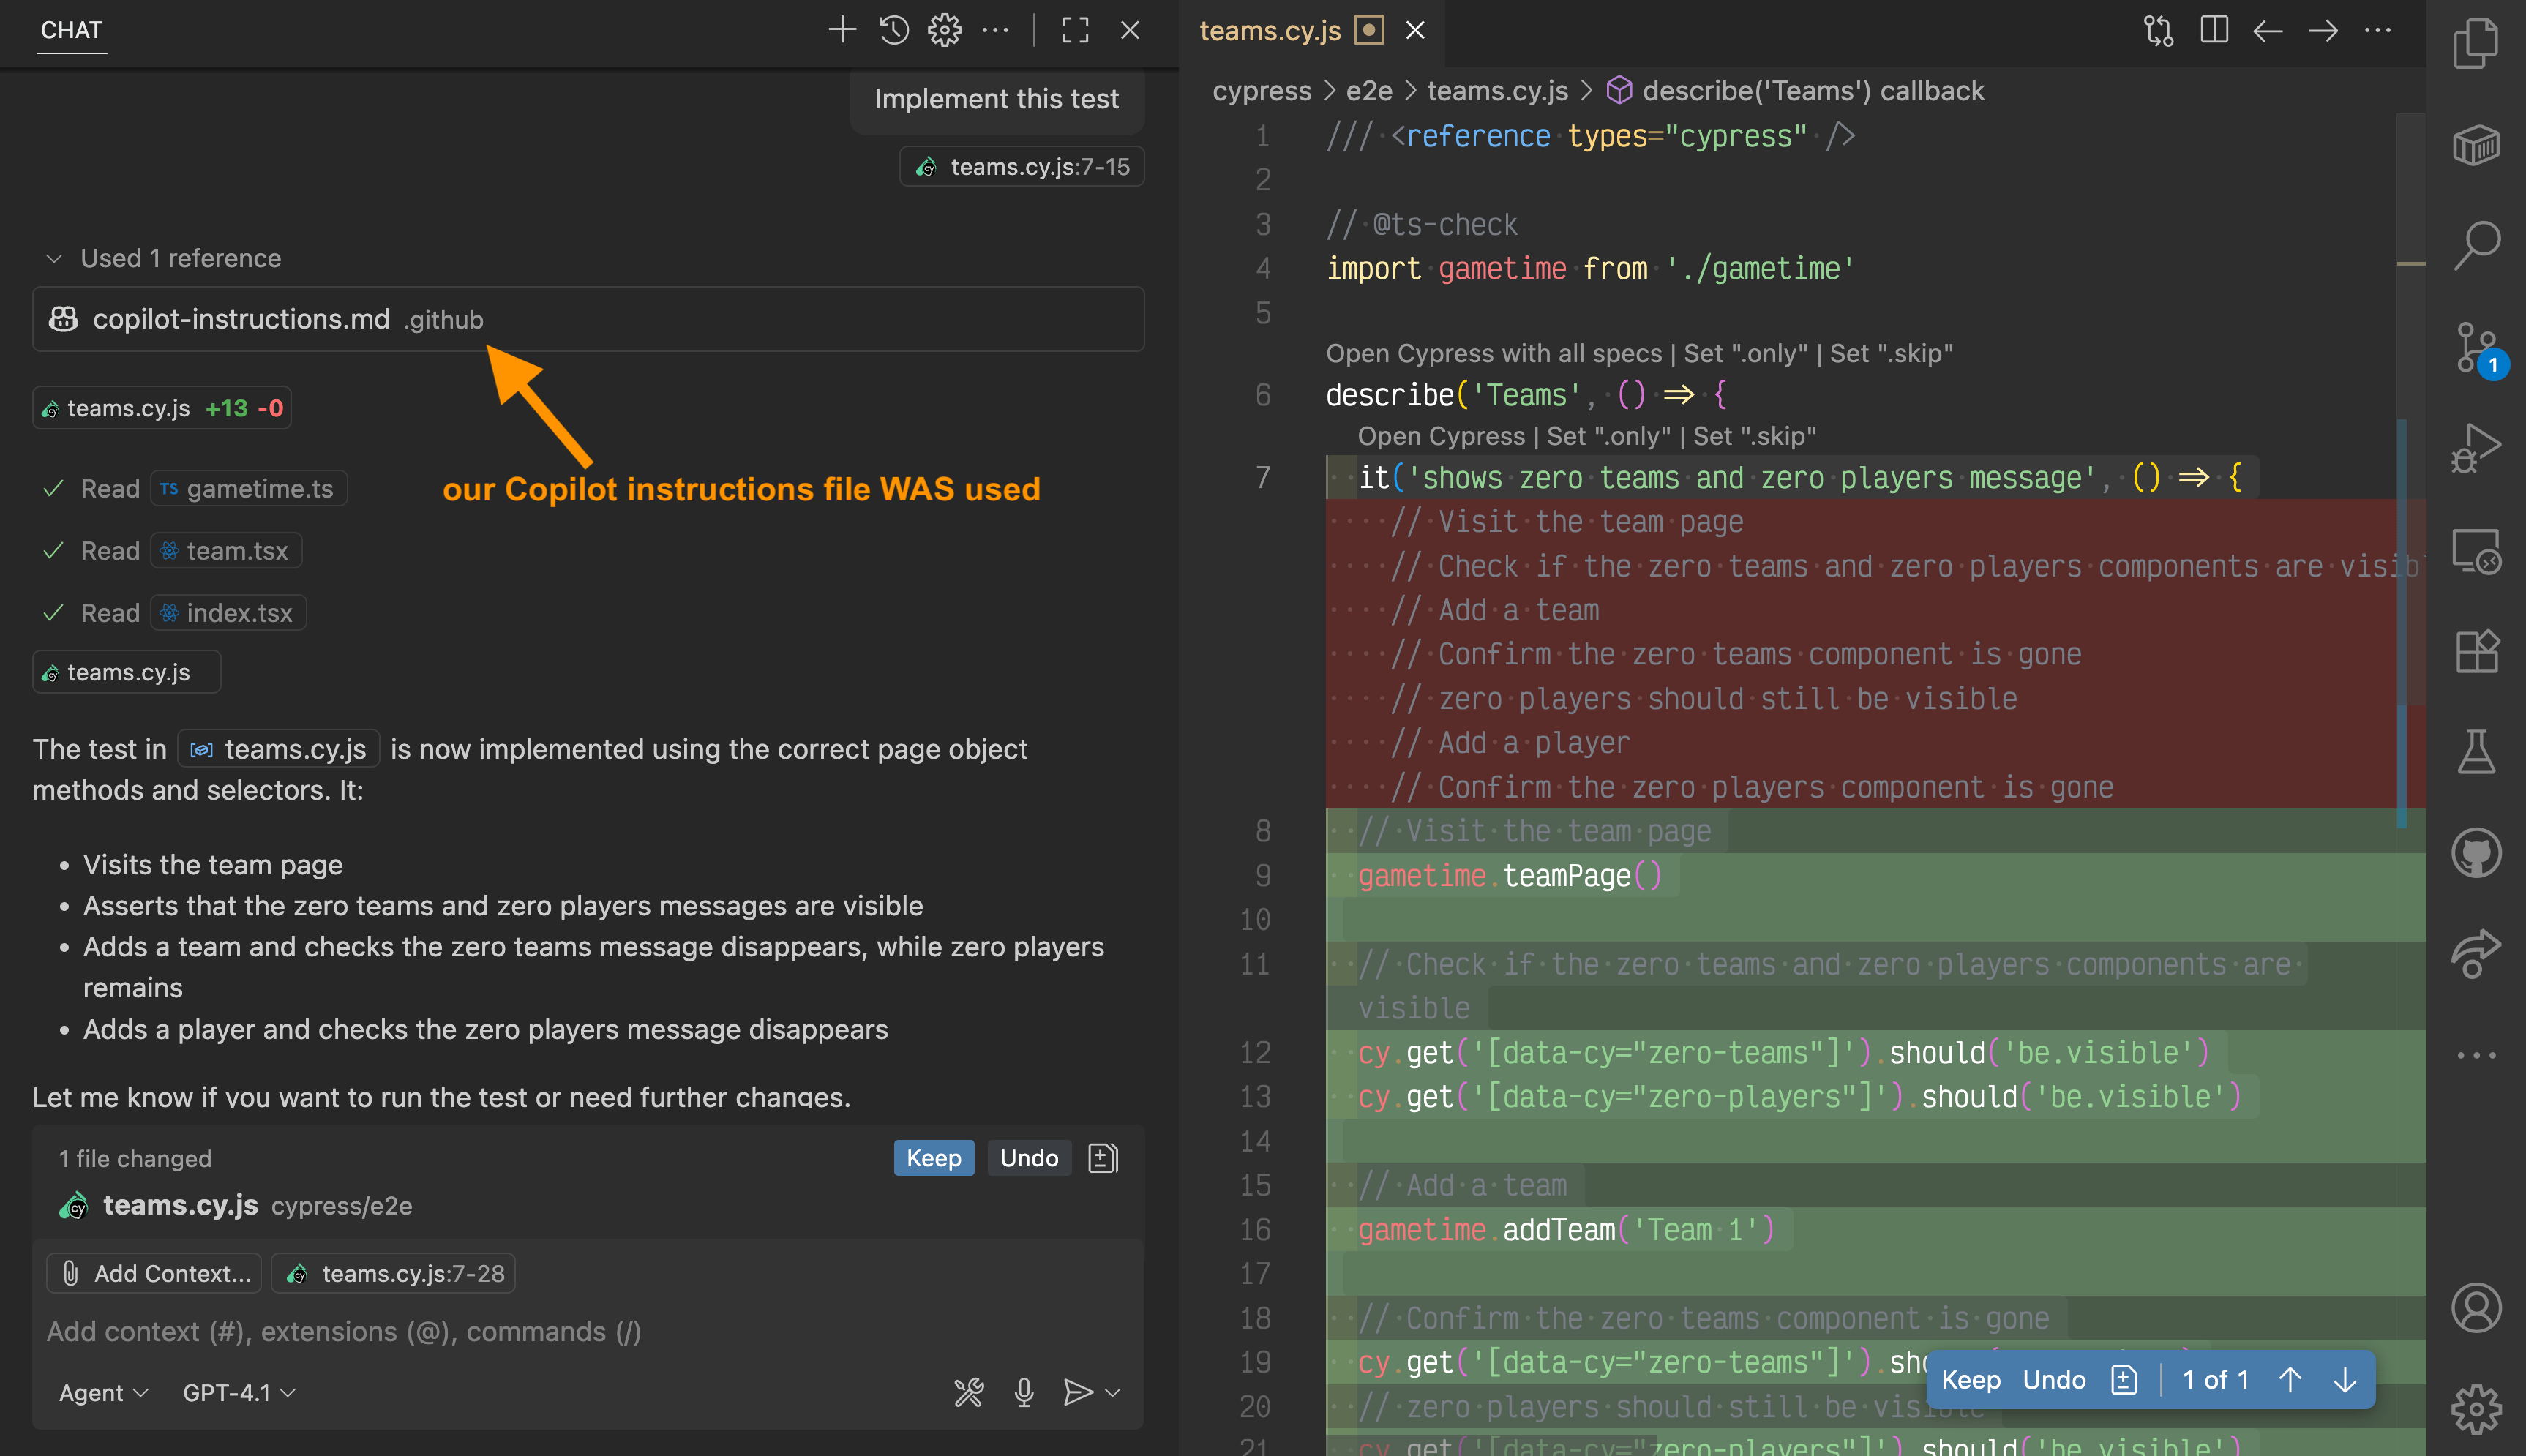View all edits icon beside Undo
The height and width of the screenshot is (1456, 2526).
pyautogui.click(x=1102, y=1158)
